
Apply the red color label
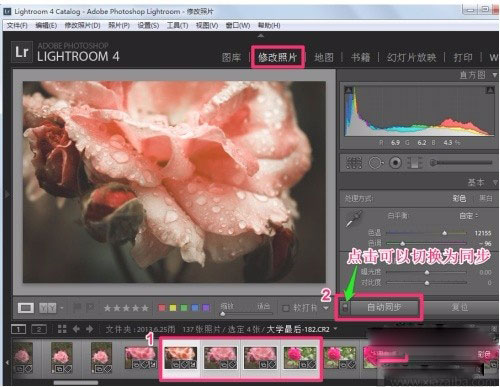tap(162, 308)
